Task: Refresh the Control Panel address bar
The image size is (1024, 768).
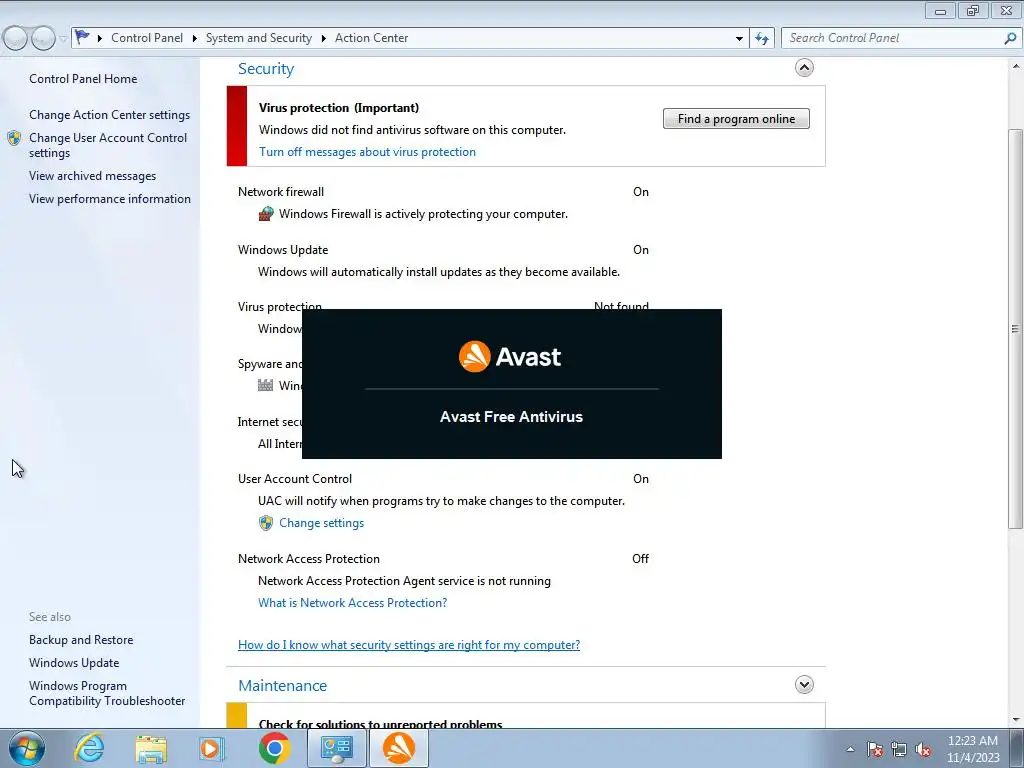Action: [x=761, y=39]
